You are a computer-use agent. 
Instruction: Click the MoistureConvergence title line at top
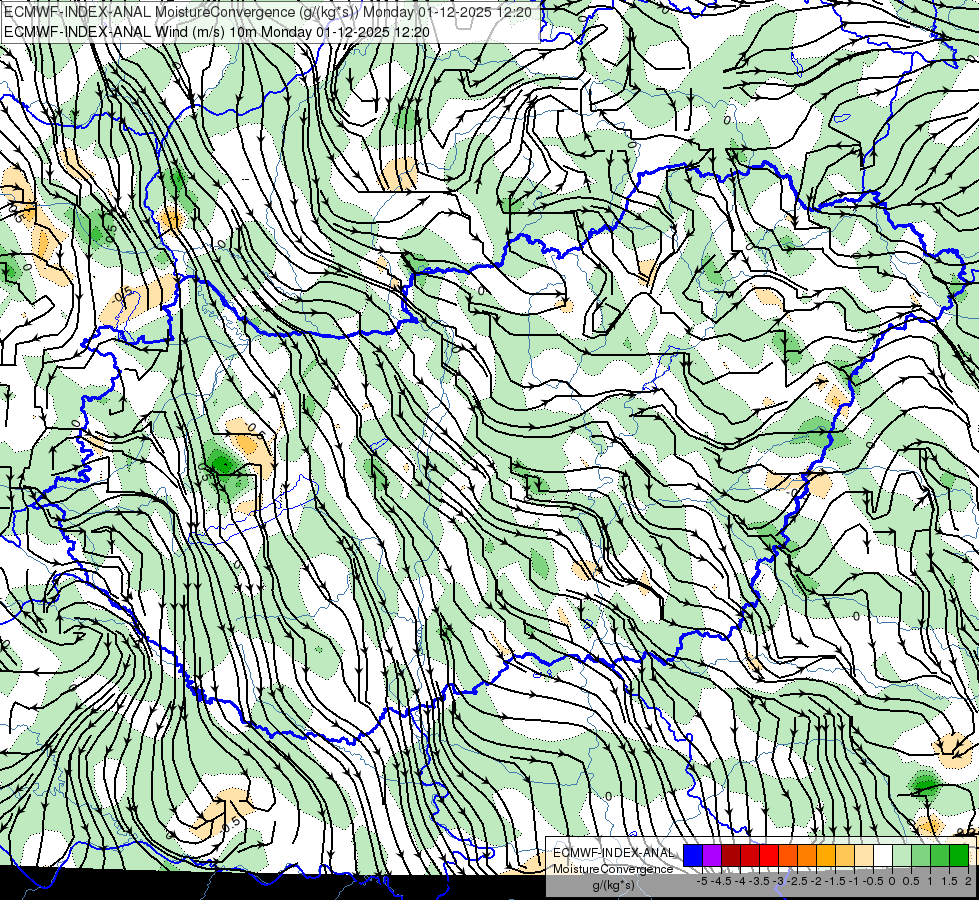tap(268, 12)
